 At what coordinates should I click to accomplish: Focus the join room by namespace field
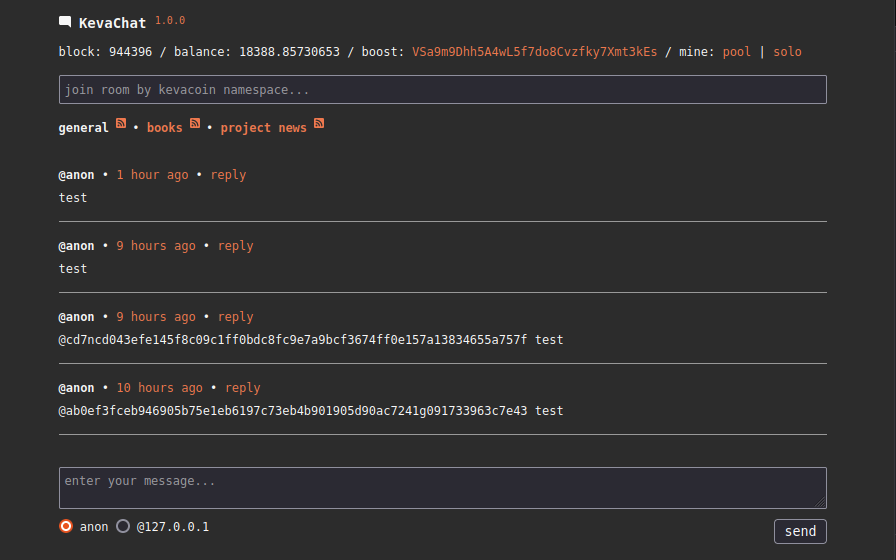443,90
